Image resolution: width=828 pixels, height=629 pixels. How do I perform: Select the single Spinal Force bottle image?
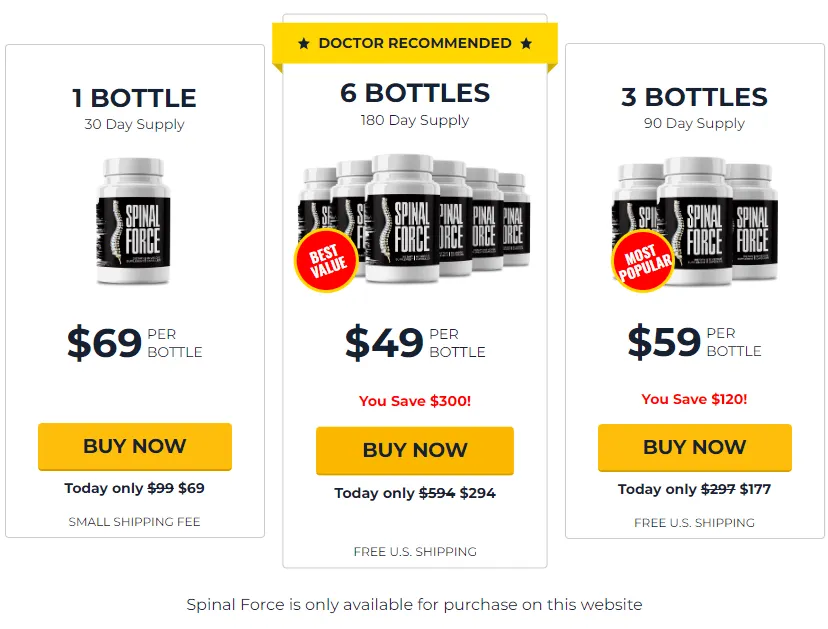click(x=134, y=221)
